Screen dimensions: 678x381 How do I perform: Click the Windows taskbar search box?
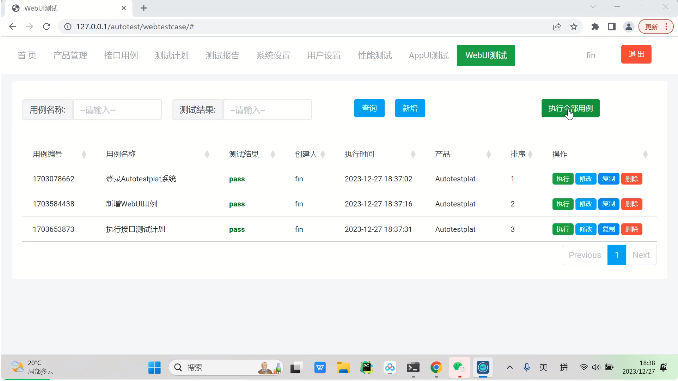pyautogui.click(x=225, y=368)
